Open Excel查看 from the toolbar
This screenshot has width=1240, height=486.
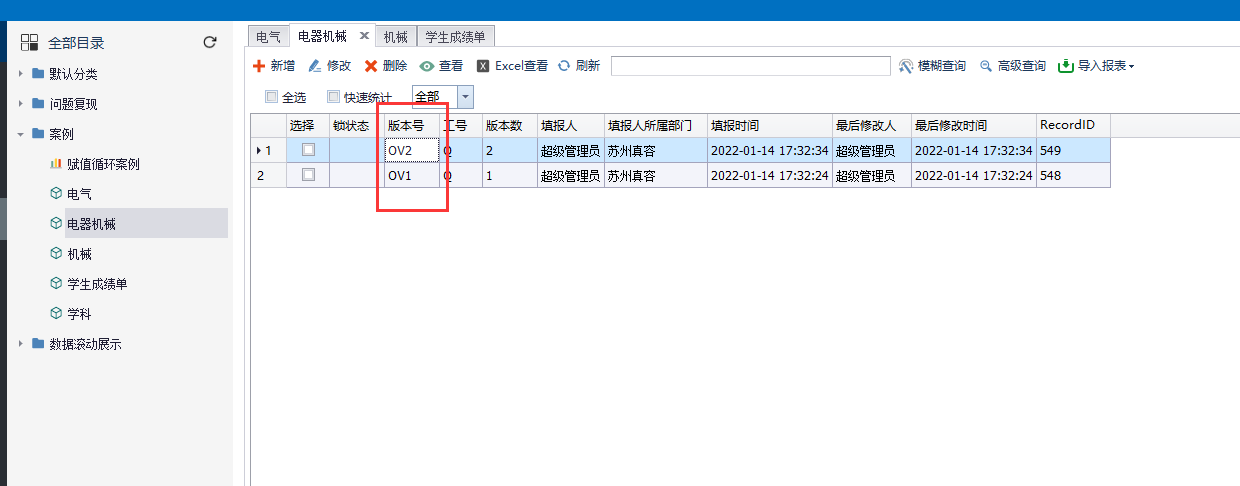pos(512,66)
